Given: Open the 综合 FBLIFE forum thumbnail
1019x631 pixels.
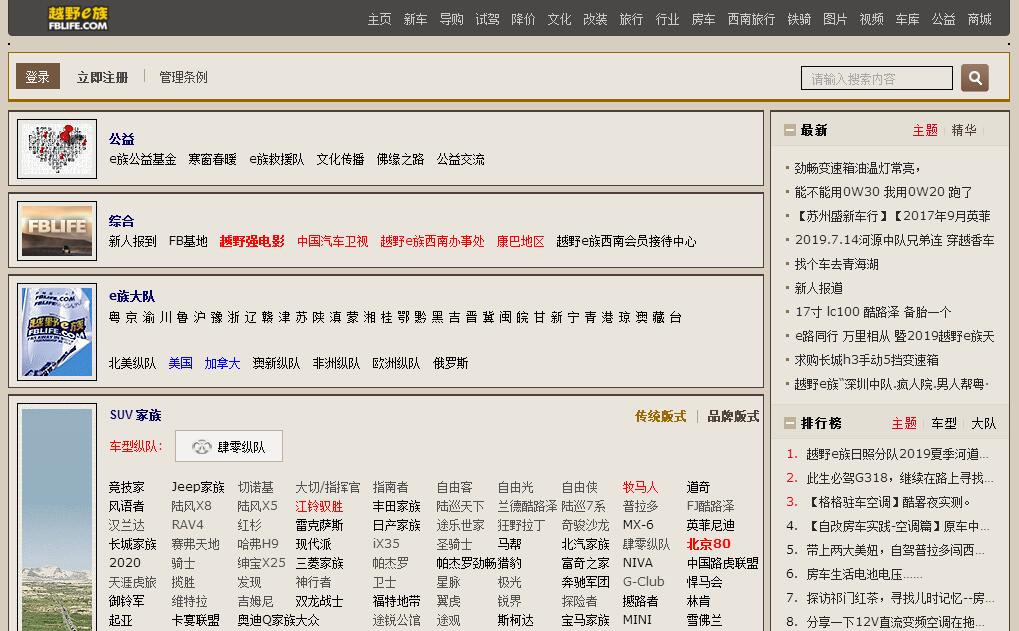Looking at the screenshot, I should pos(57,230).
